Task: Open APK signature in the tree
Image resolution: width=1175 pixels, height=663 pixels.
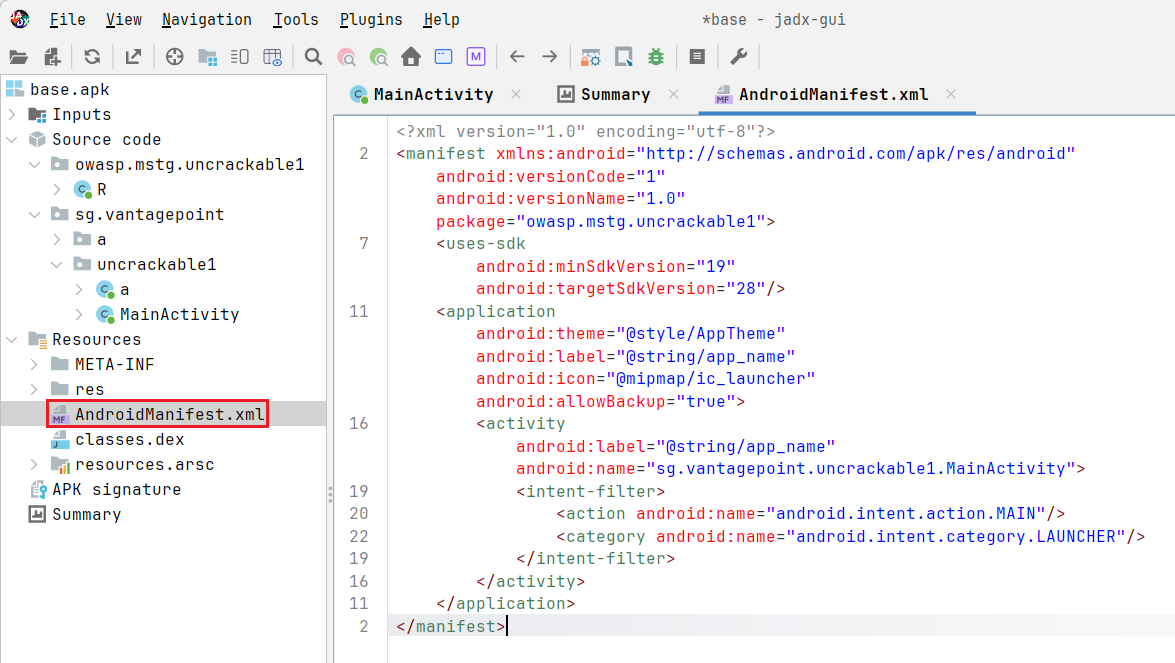Action: tap(116, 490)
